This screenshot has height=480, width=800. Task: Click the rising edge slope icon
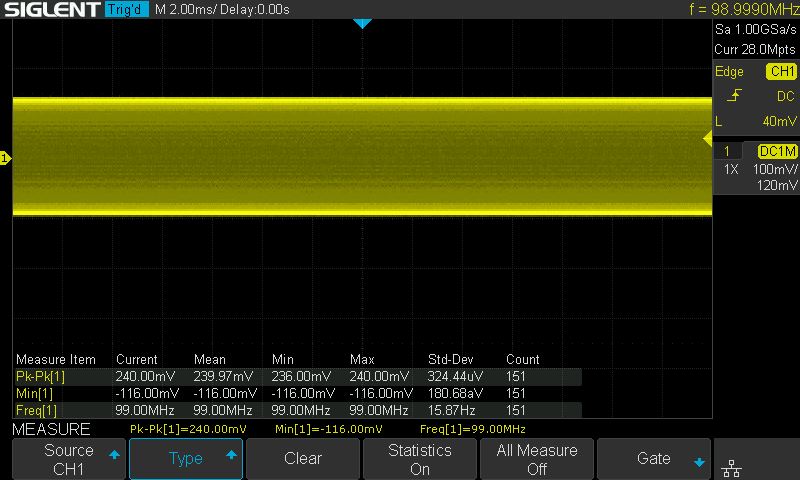coord(735,96)
